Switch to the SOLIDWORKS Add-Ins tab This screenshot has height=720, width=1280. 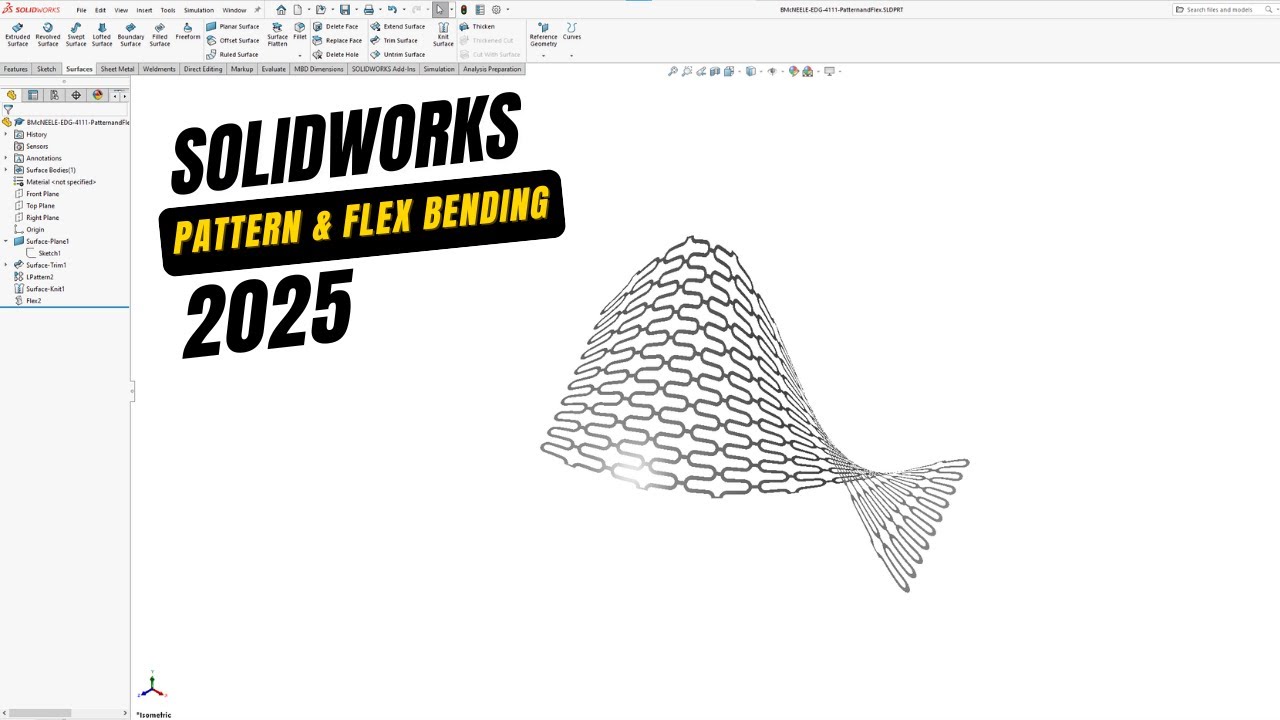383,69
